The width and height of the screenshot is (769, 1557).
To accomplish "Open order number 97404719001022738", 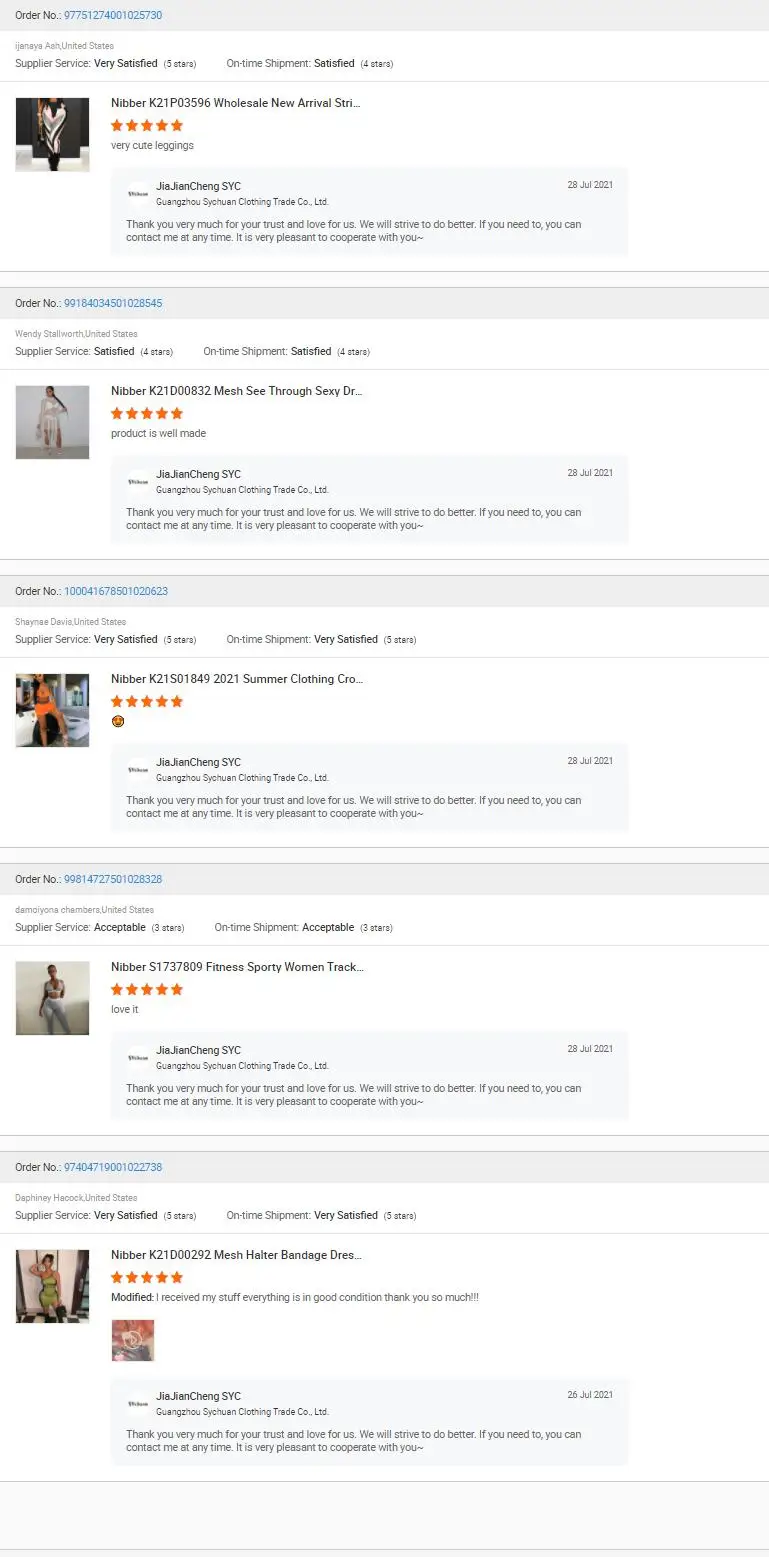I will (113, 1167).
